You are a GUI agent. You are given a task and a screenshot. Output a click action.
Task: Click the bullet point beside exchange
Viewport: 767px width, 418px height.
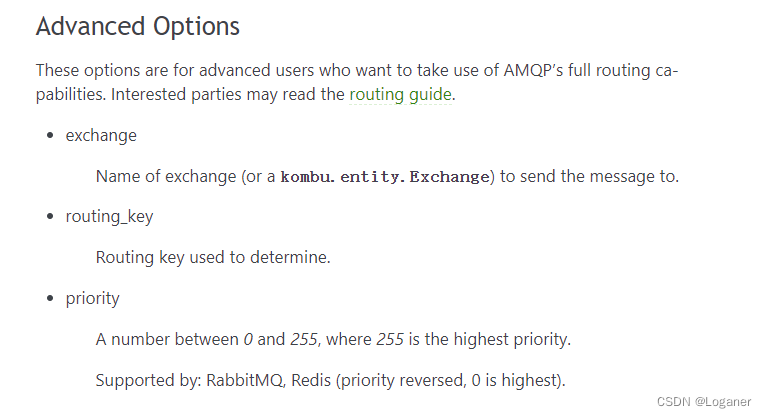pyautogui.click(x=50, y=135)
